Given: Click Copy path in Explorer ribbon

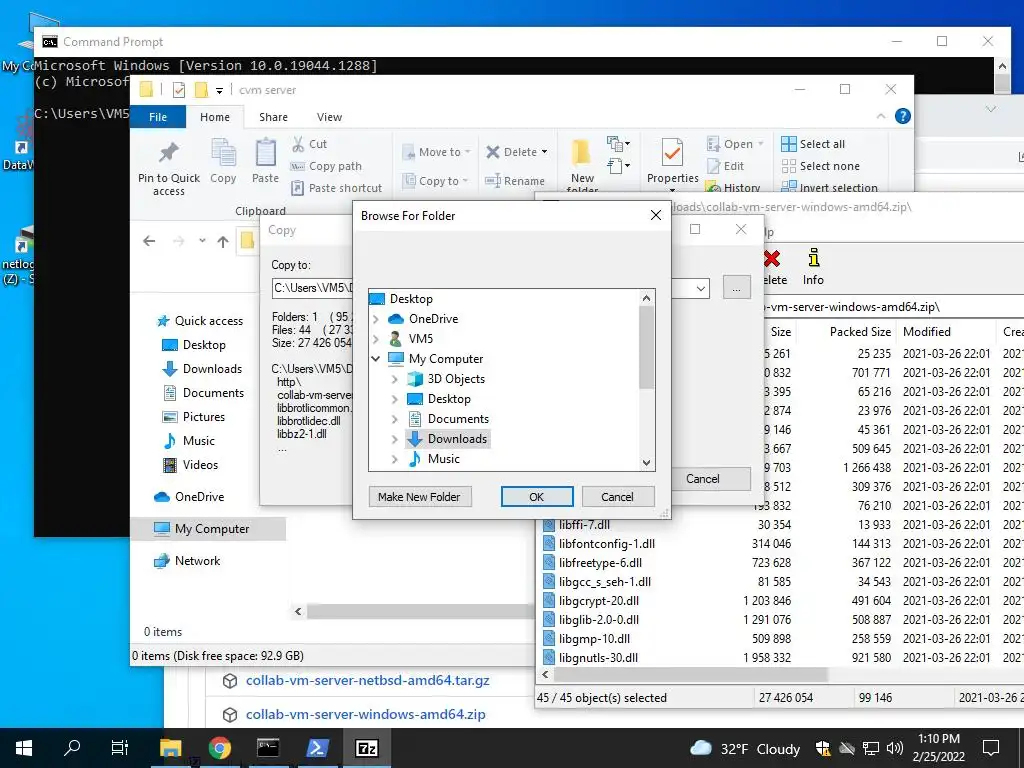Looking at the screenshot, I should click(326, 166).
